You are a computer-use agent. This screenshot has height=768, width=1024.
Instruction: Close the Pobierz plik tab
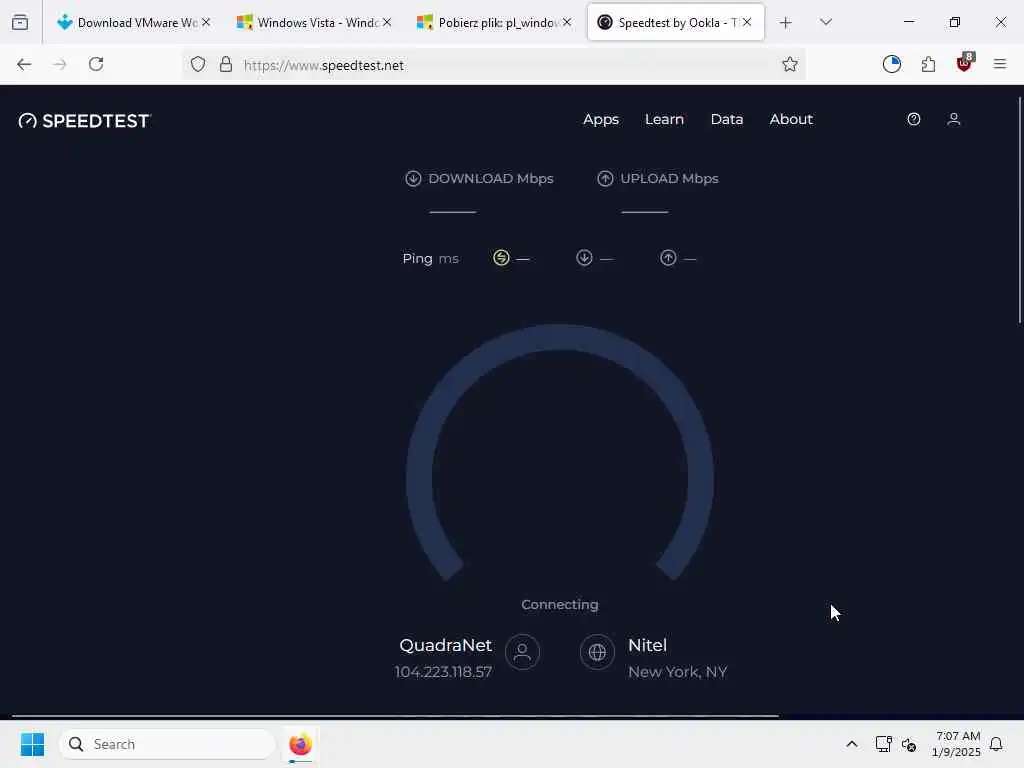pos(567,22)
